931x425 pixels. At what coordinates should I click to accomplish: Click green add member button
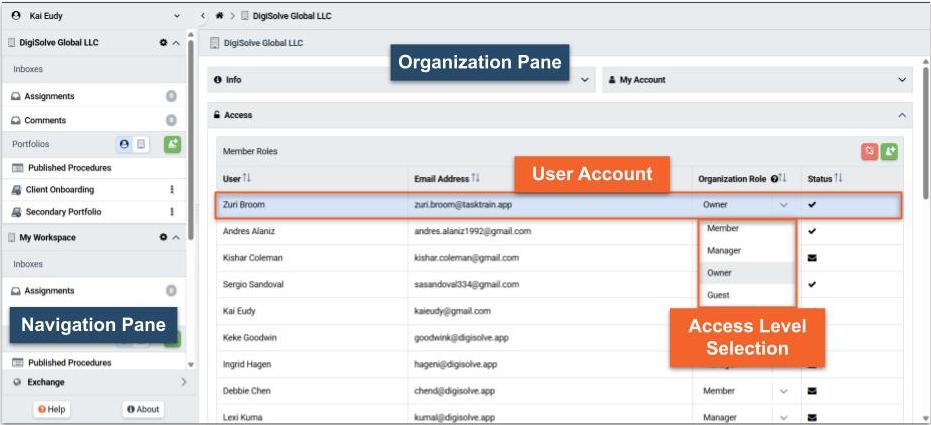(x=889, y=152)
